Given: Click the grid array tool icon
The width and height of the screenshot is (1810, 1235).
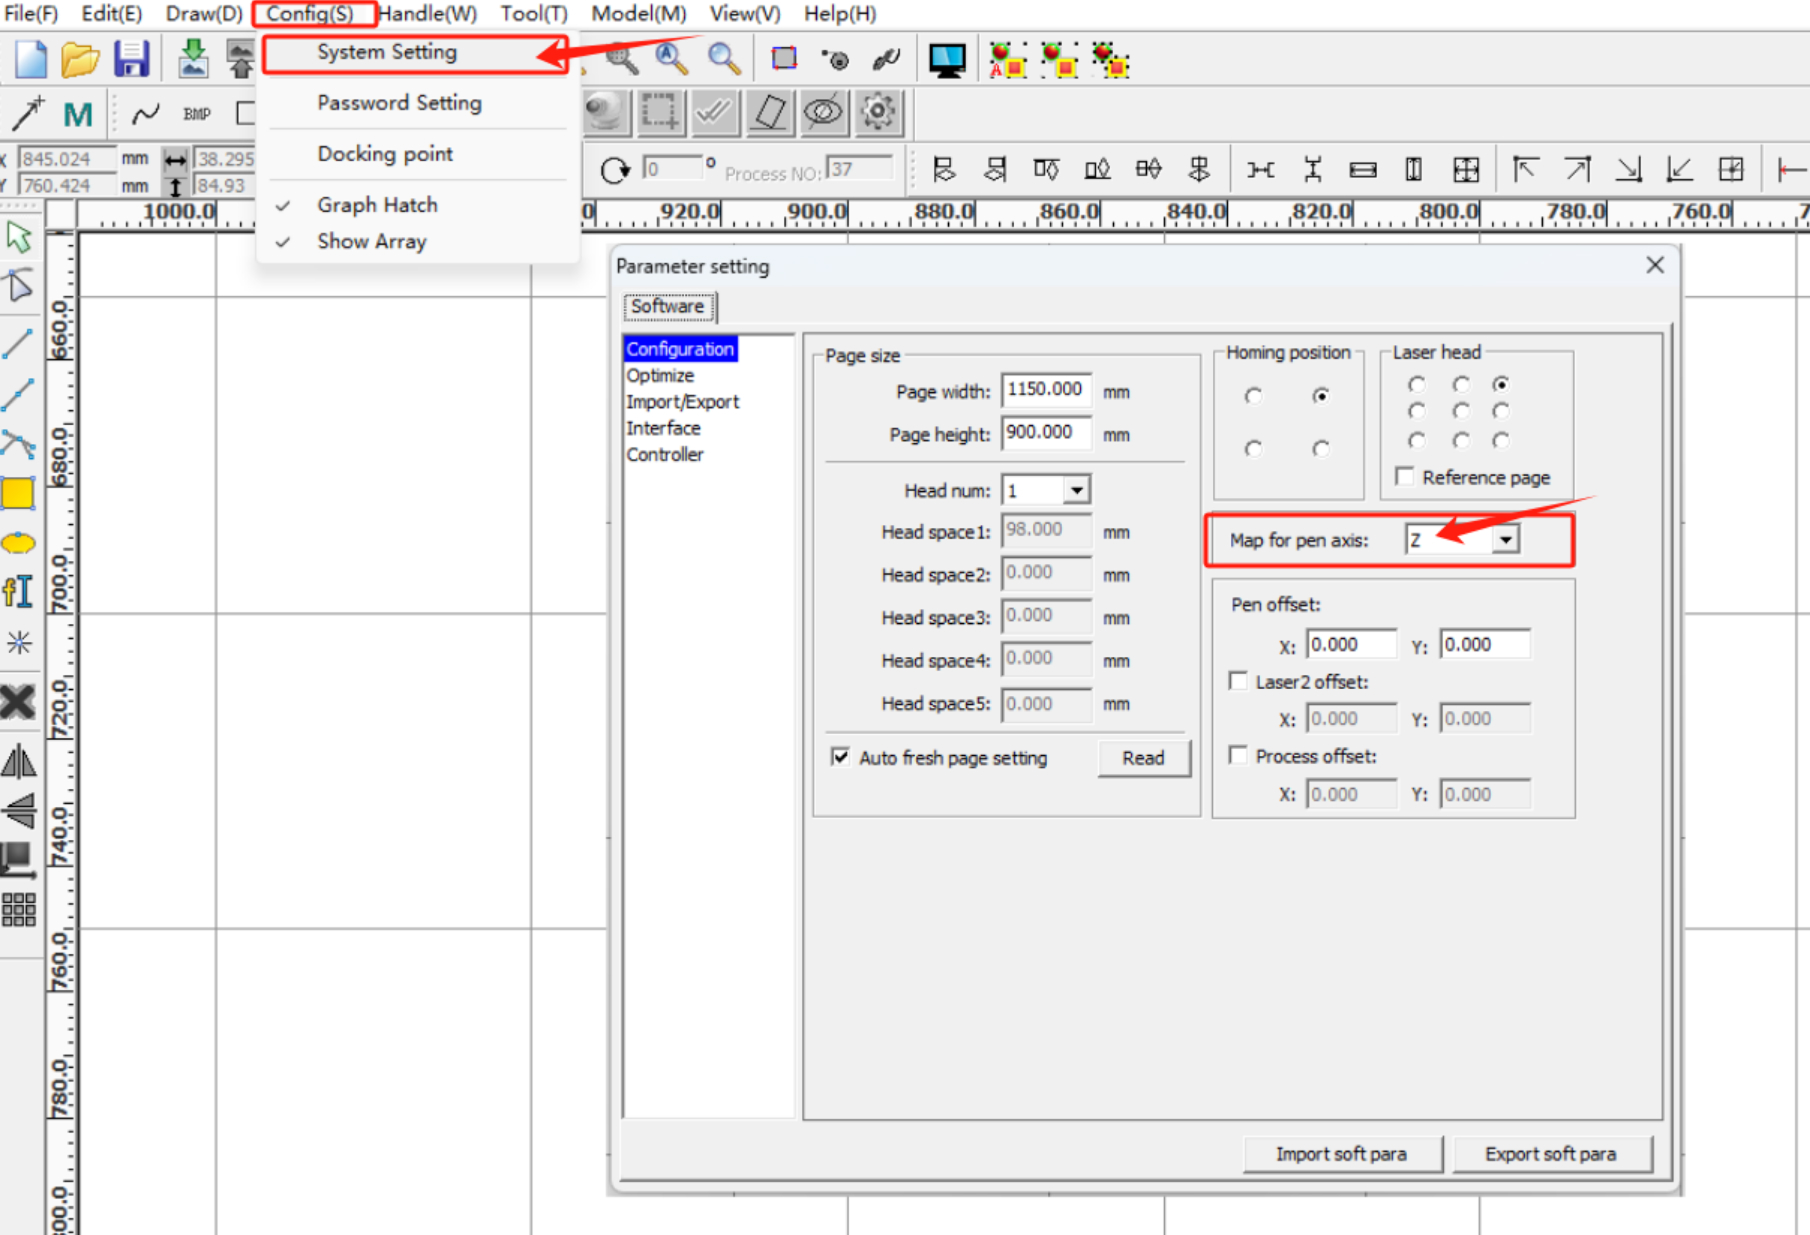Looking at the screenshot, I should (18, 909).
